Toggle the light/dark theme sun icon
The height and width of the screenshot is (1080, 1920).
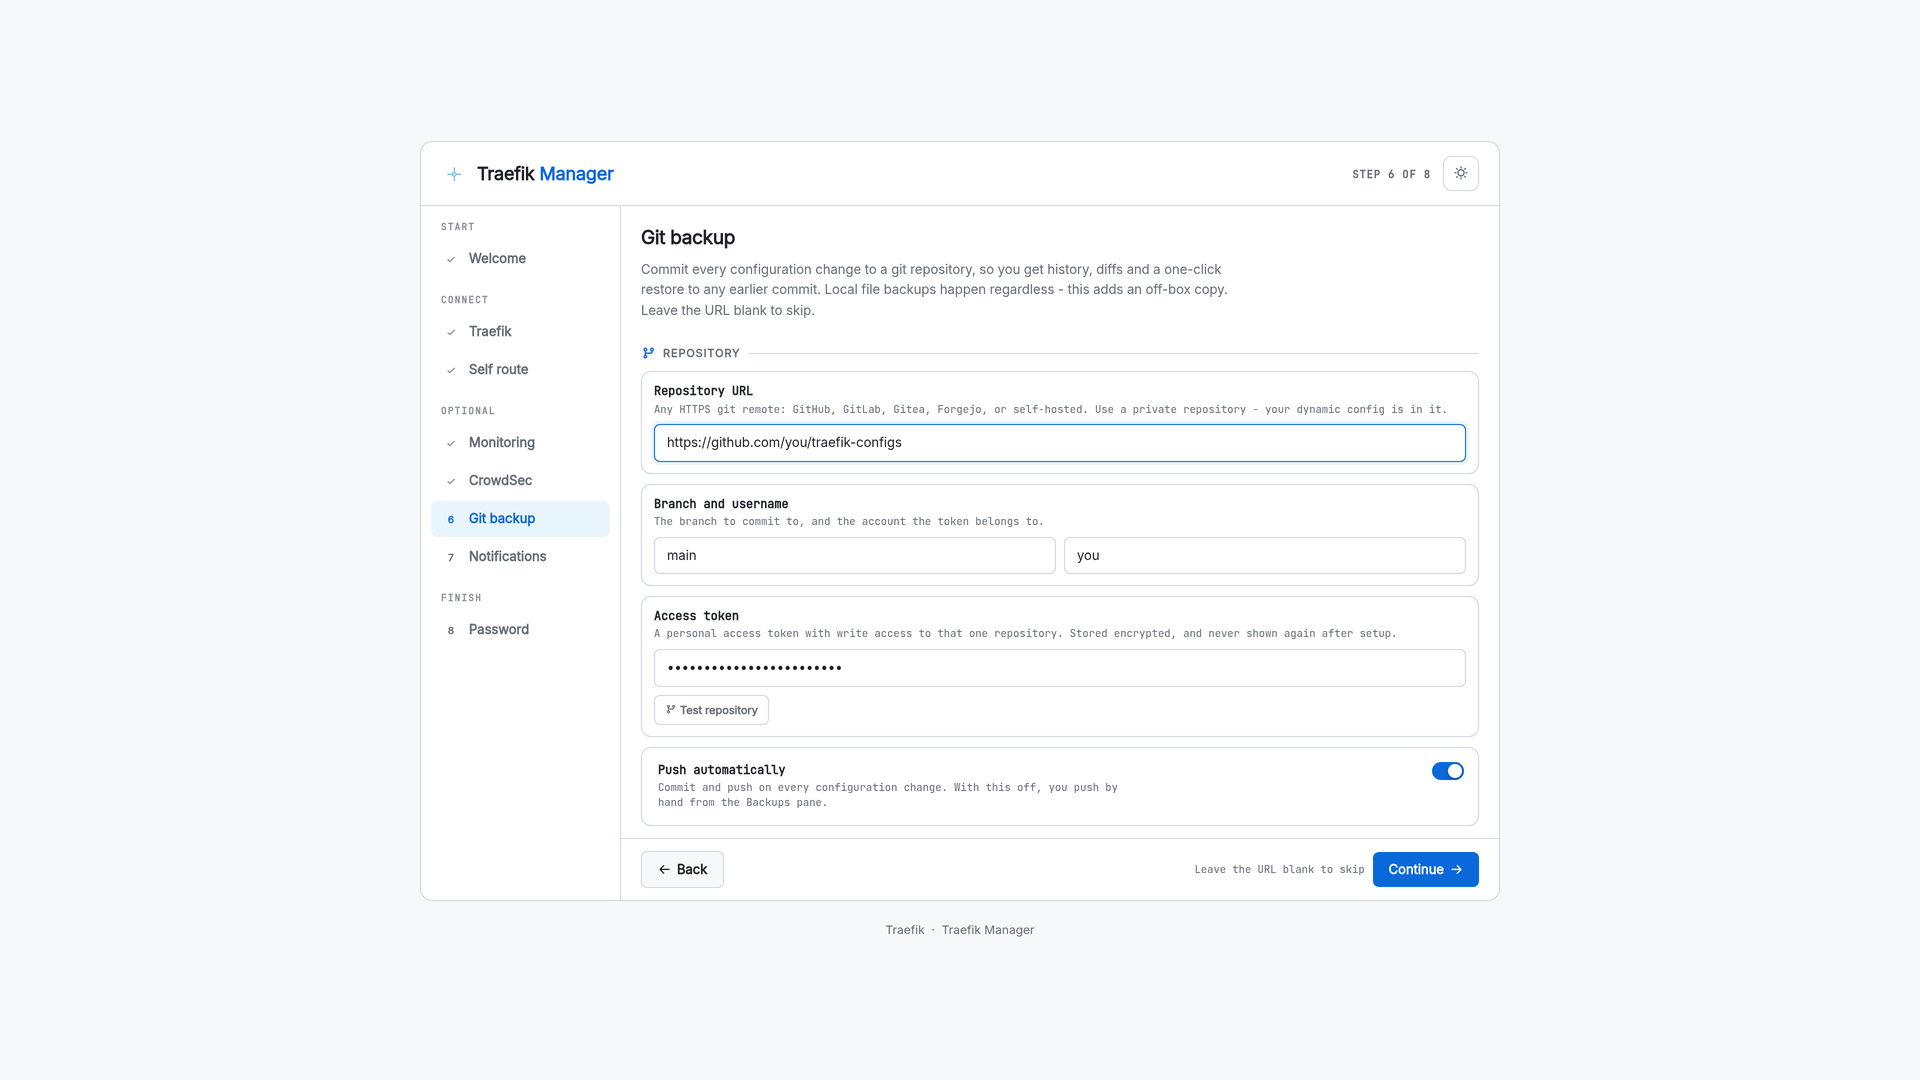[1460, 173]
